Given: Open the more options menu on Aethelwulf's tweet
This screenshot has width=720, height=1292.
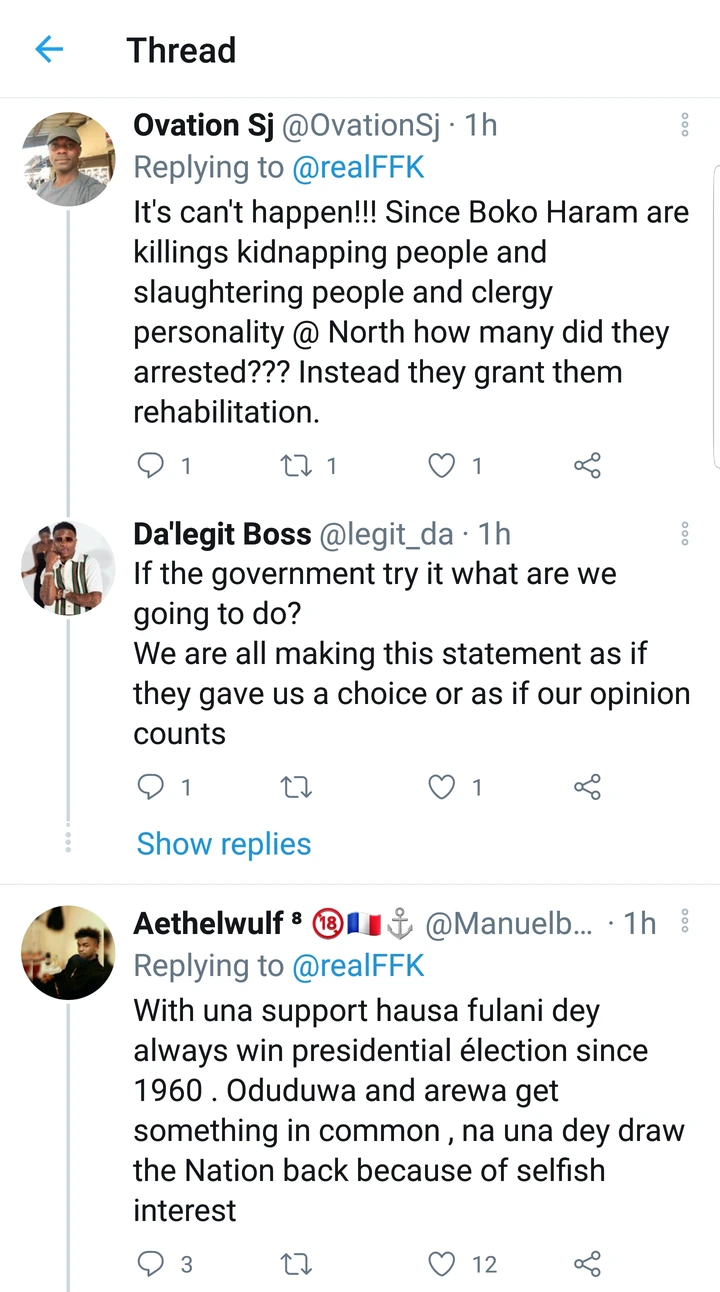Looking at the screenshot, I should tap(685, 922).
